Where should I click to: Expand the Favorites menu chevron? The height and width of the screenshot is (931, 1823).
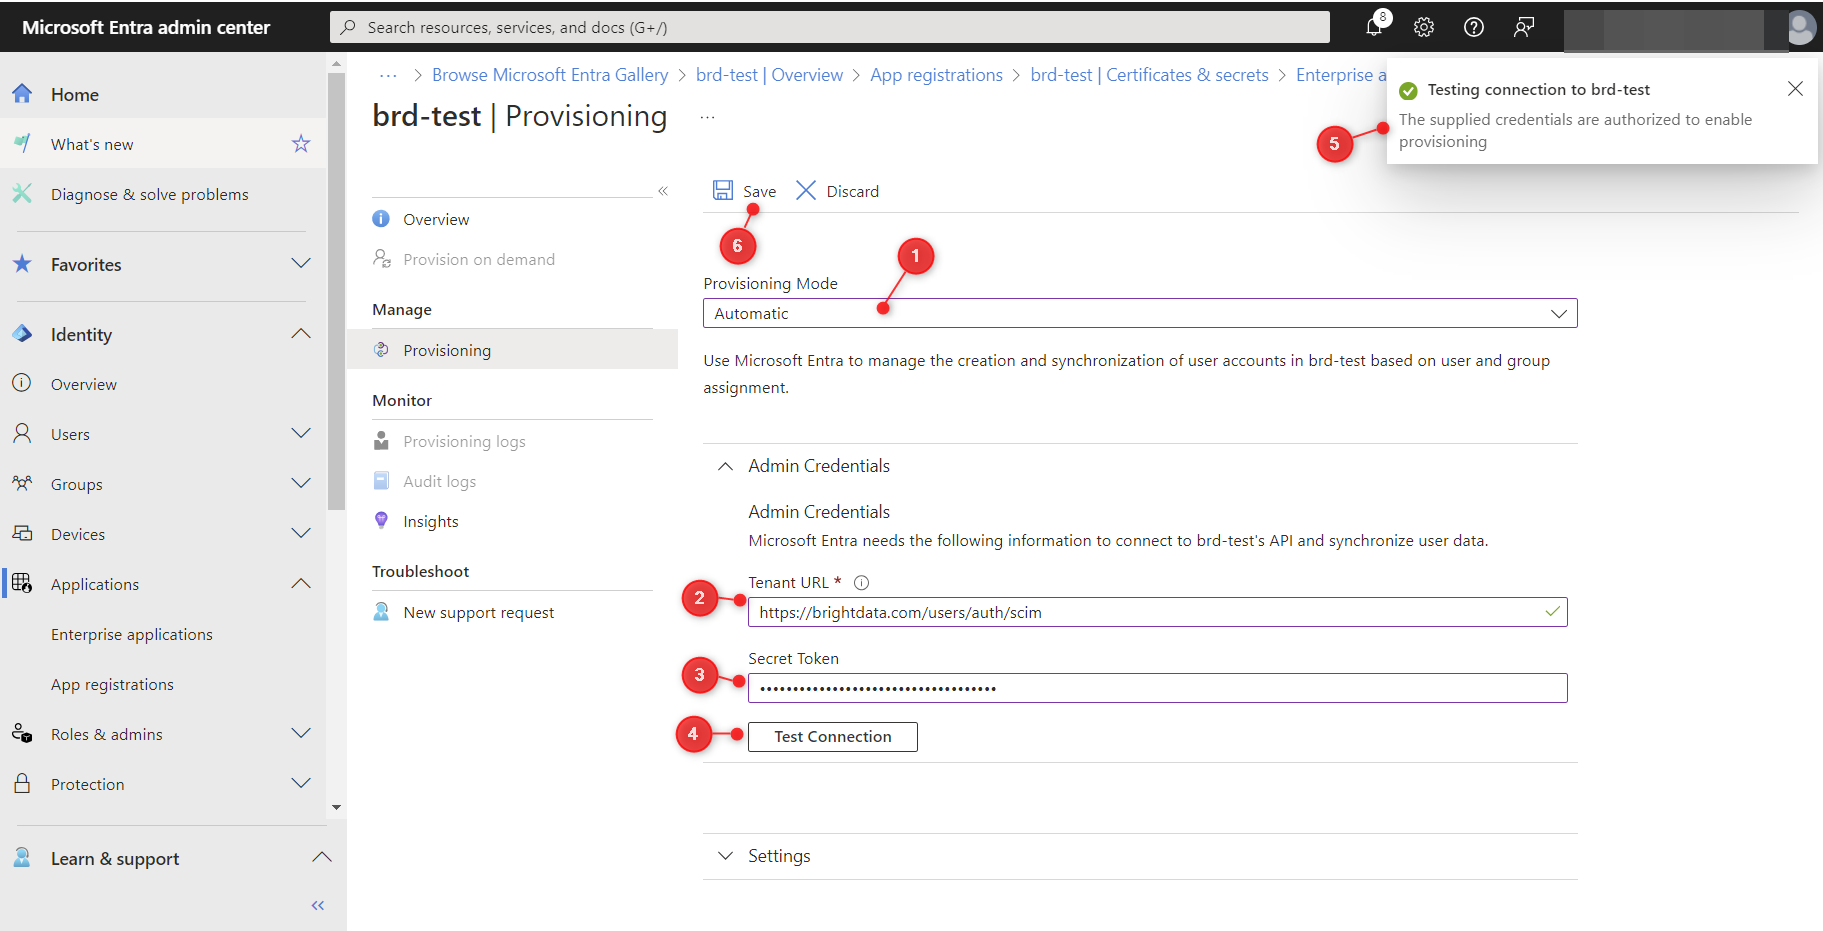(x=301, y=263)
